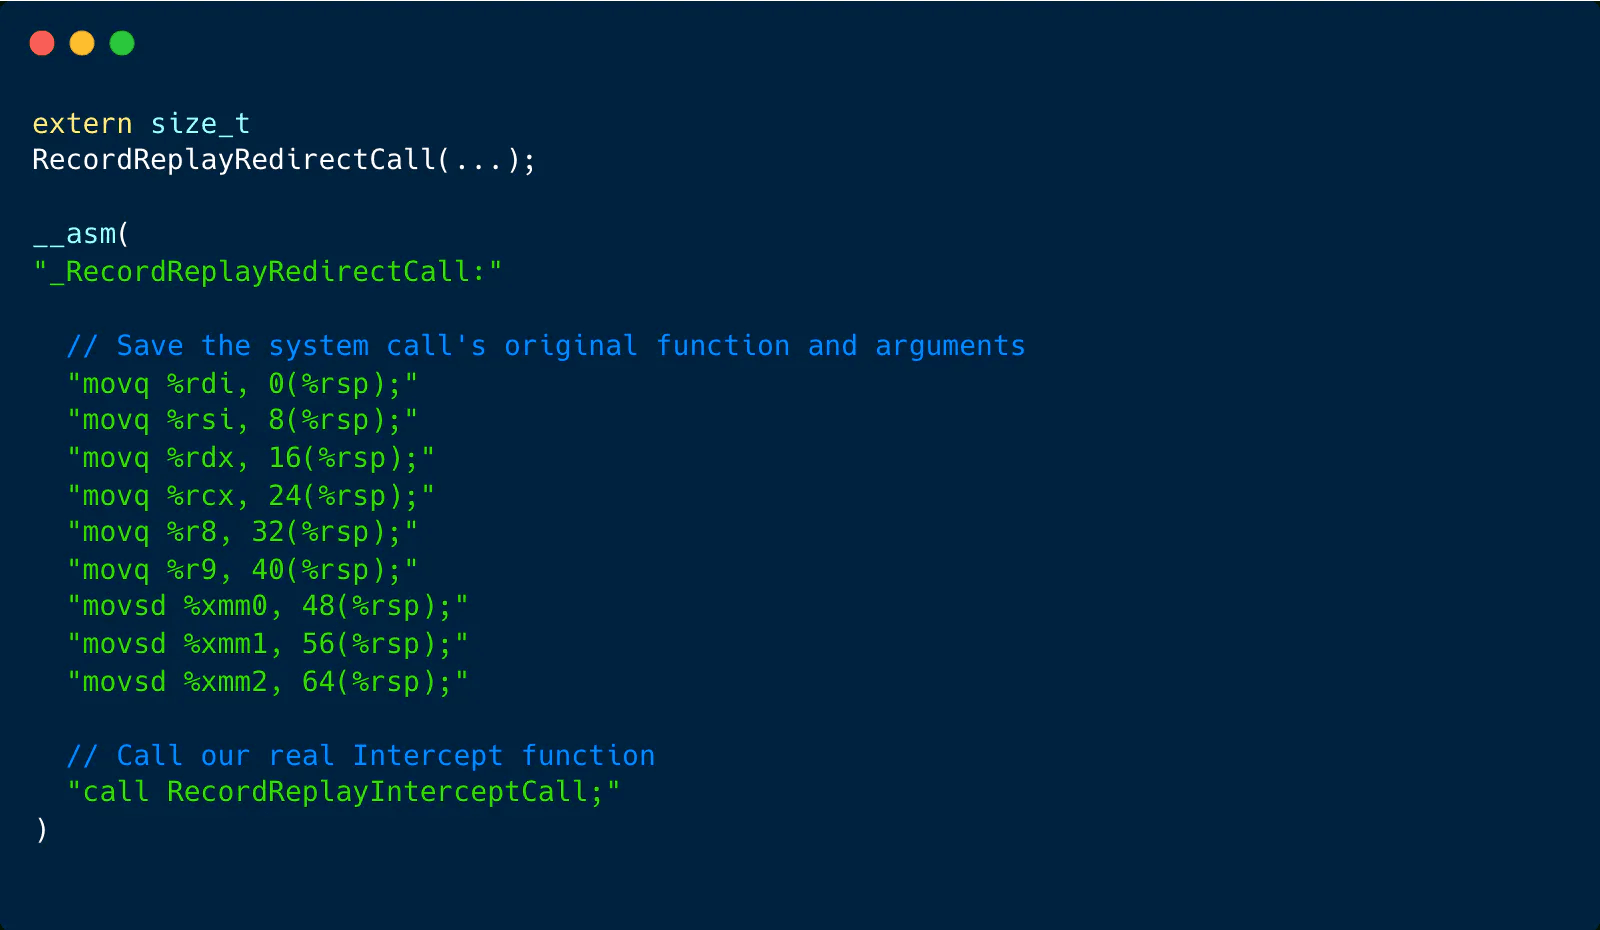Viewport: 1600px width, 930px height.
Task: Click the movq %rdx, 16(%rsp) line
Action: click(x=251, y=458)
